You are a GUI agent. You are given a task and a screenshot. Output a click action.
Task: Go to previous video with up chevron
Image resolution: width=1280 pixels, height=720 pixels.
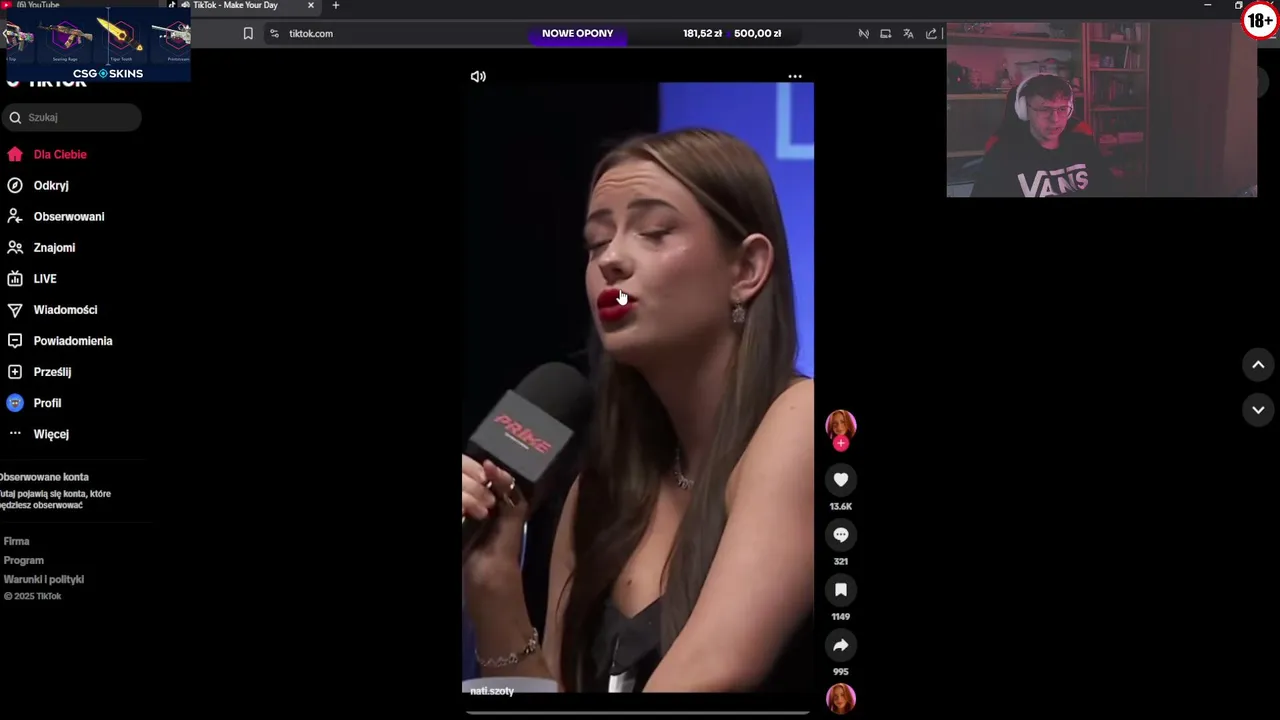pos(1258,365)
